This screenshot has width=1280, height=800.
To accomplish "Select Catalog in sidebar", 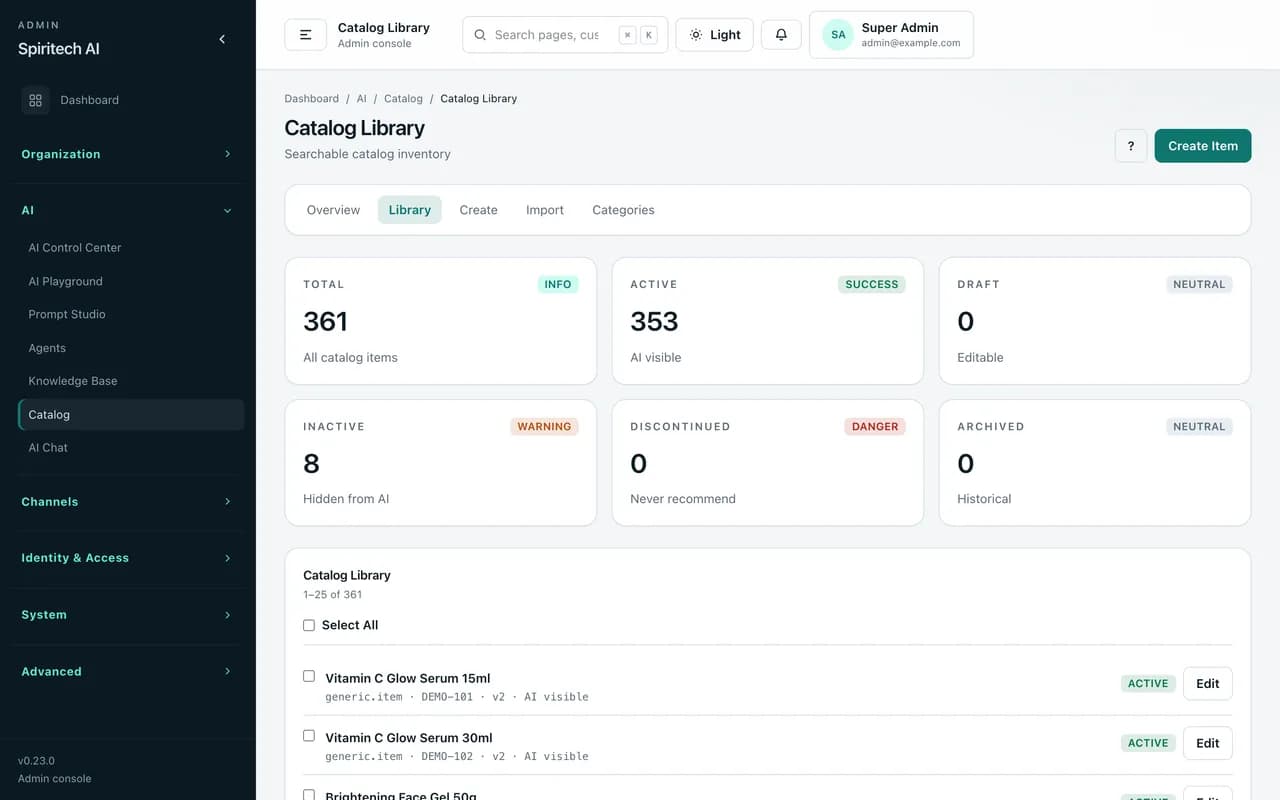I will pos(131,415).
